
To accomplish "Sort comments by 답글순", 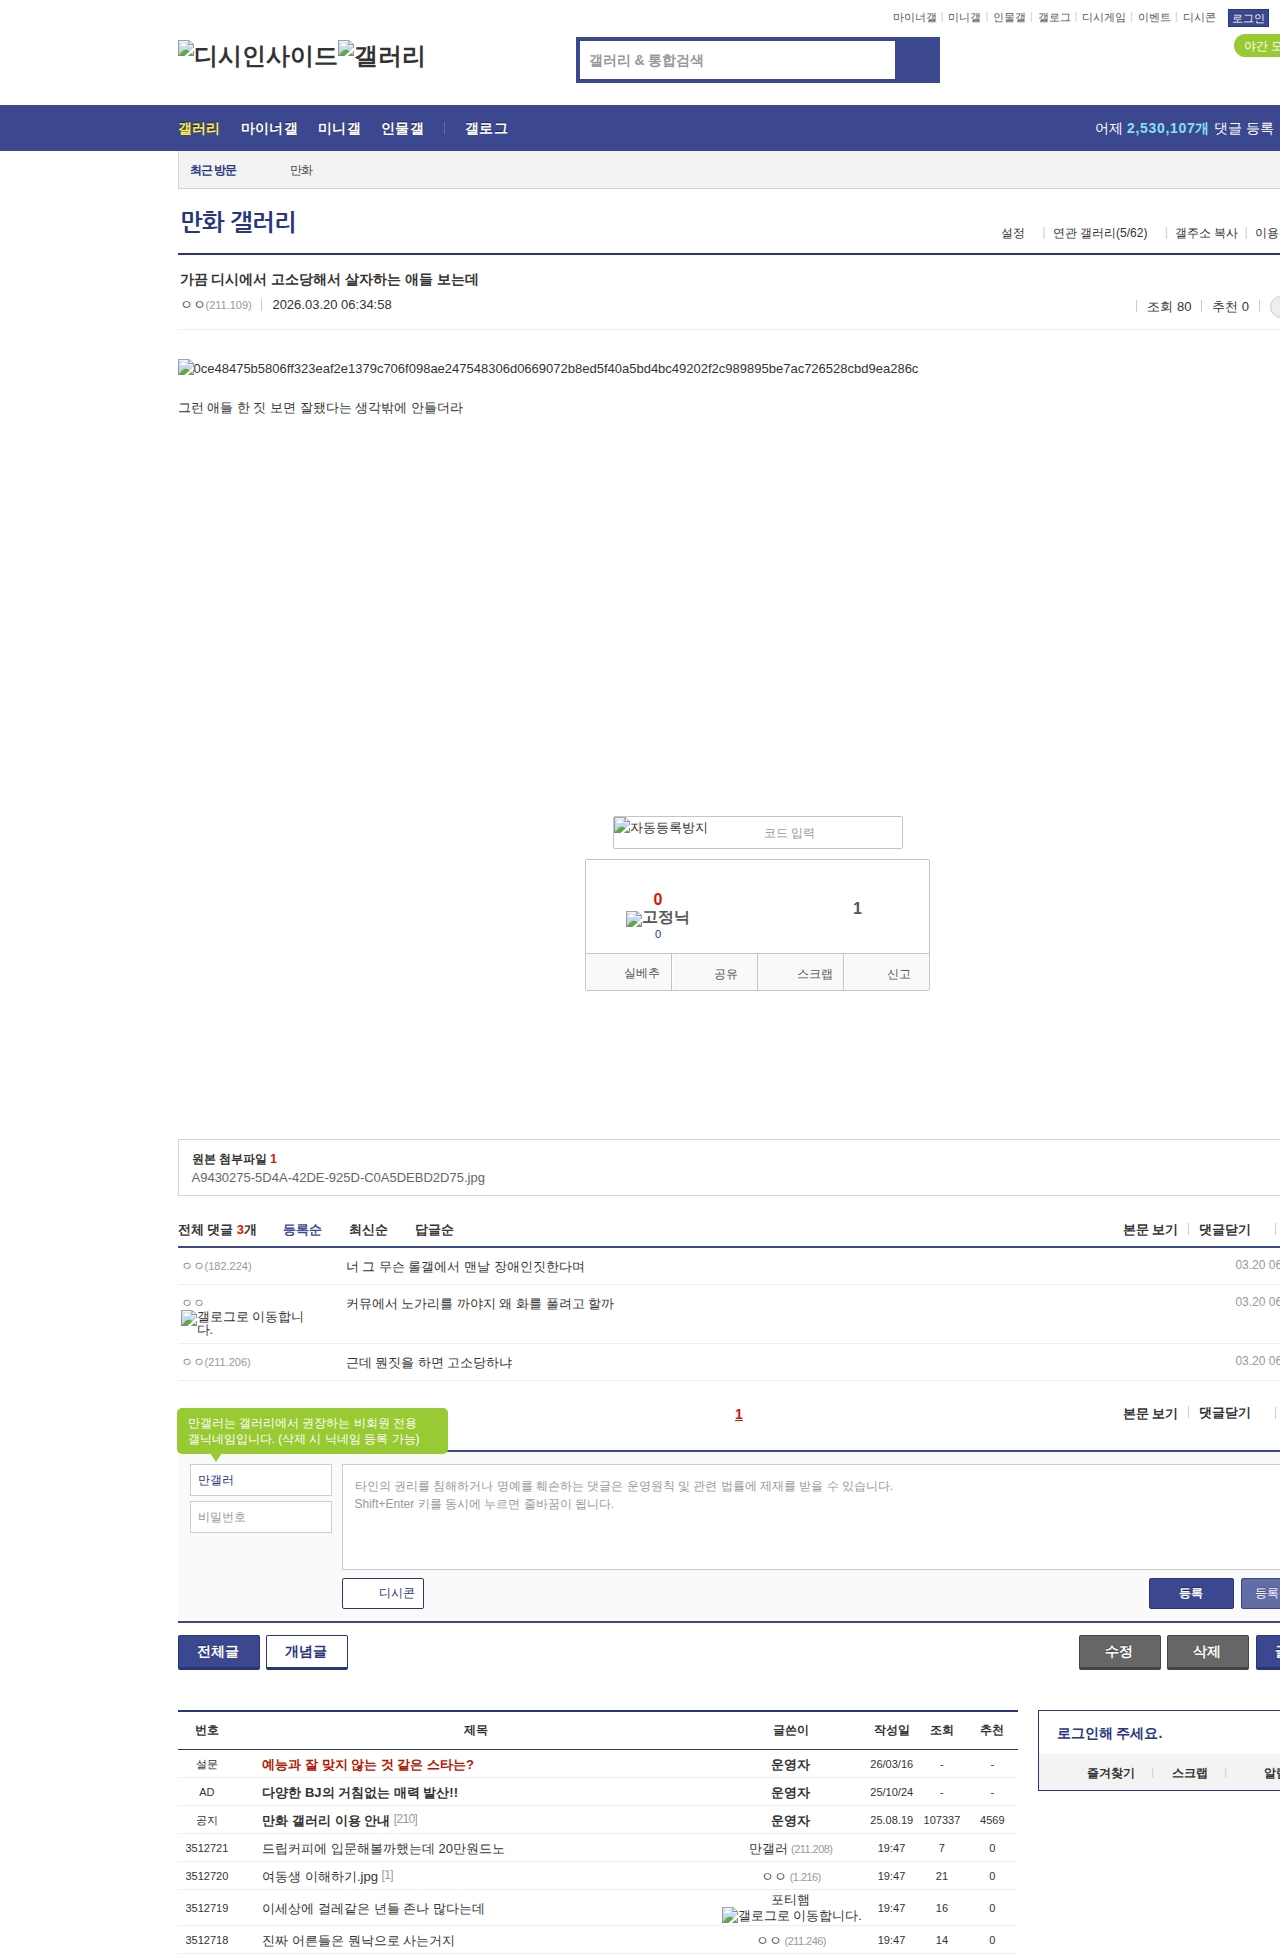I will [x=434, y=1230].
